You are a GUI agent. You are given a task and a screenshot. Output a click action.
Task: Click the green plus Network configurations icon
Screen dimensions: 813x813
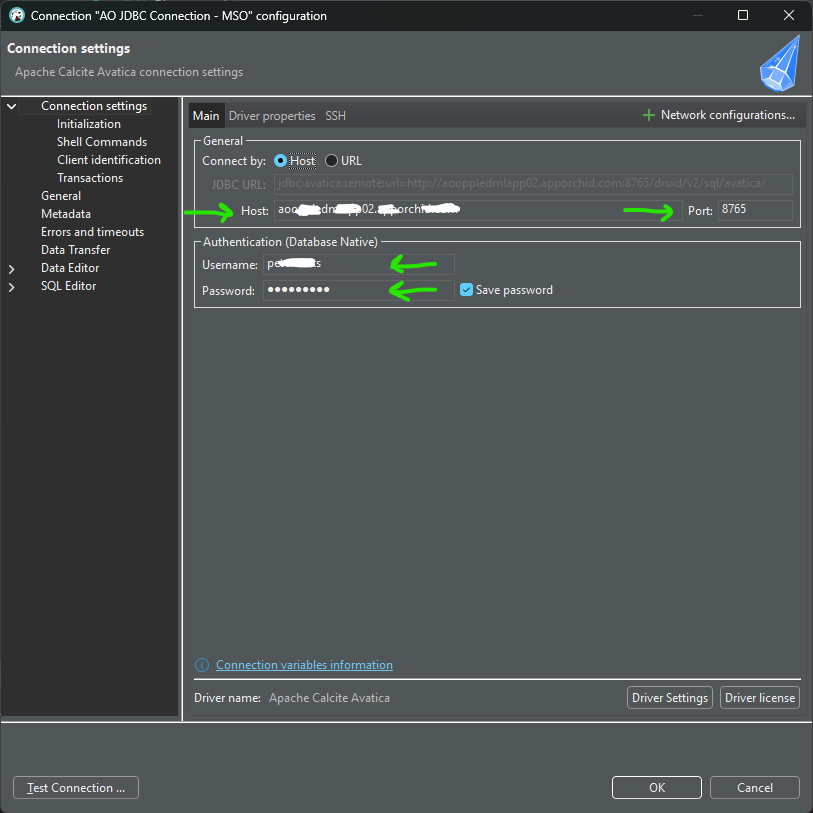[x=649, y=116]
